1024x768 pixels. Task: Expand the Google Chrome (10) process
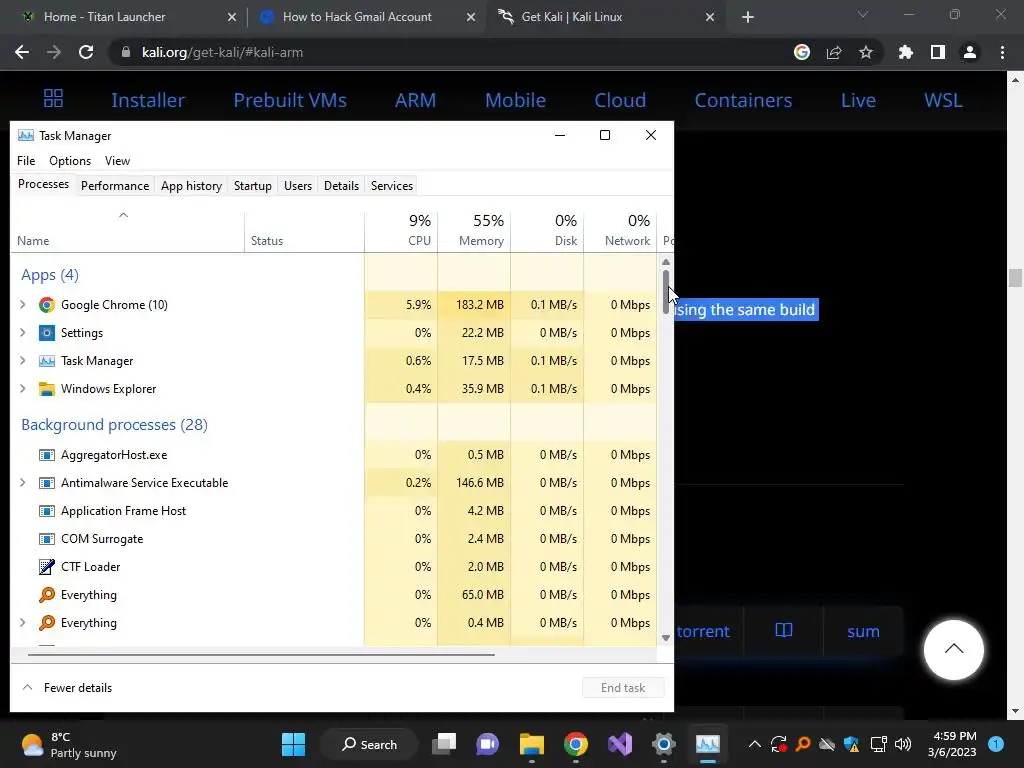point(23,304)
